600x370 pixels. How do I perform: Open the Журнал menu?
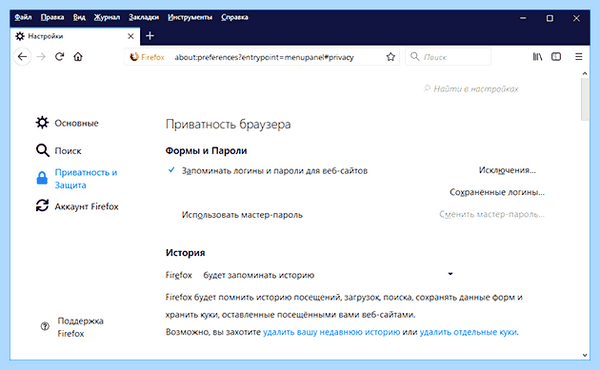click(x=107, y=17)
